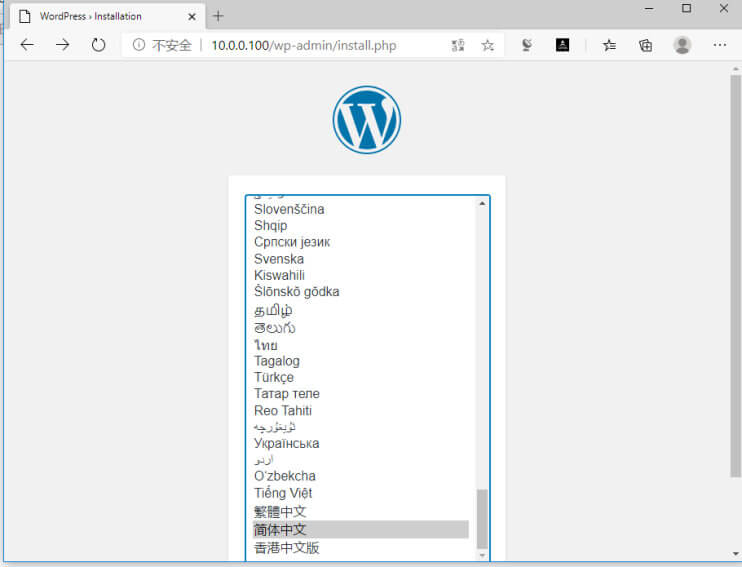The height and width of the screenshot is (567, 742).
Task: Click the WordPress logo
Action: [x=367, y=120]
